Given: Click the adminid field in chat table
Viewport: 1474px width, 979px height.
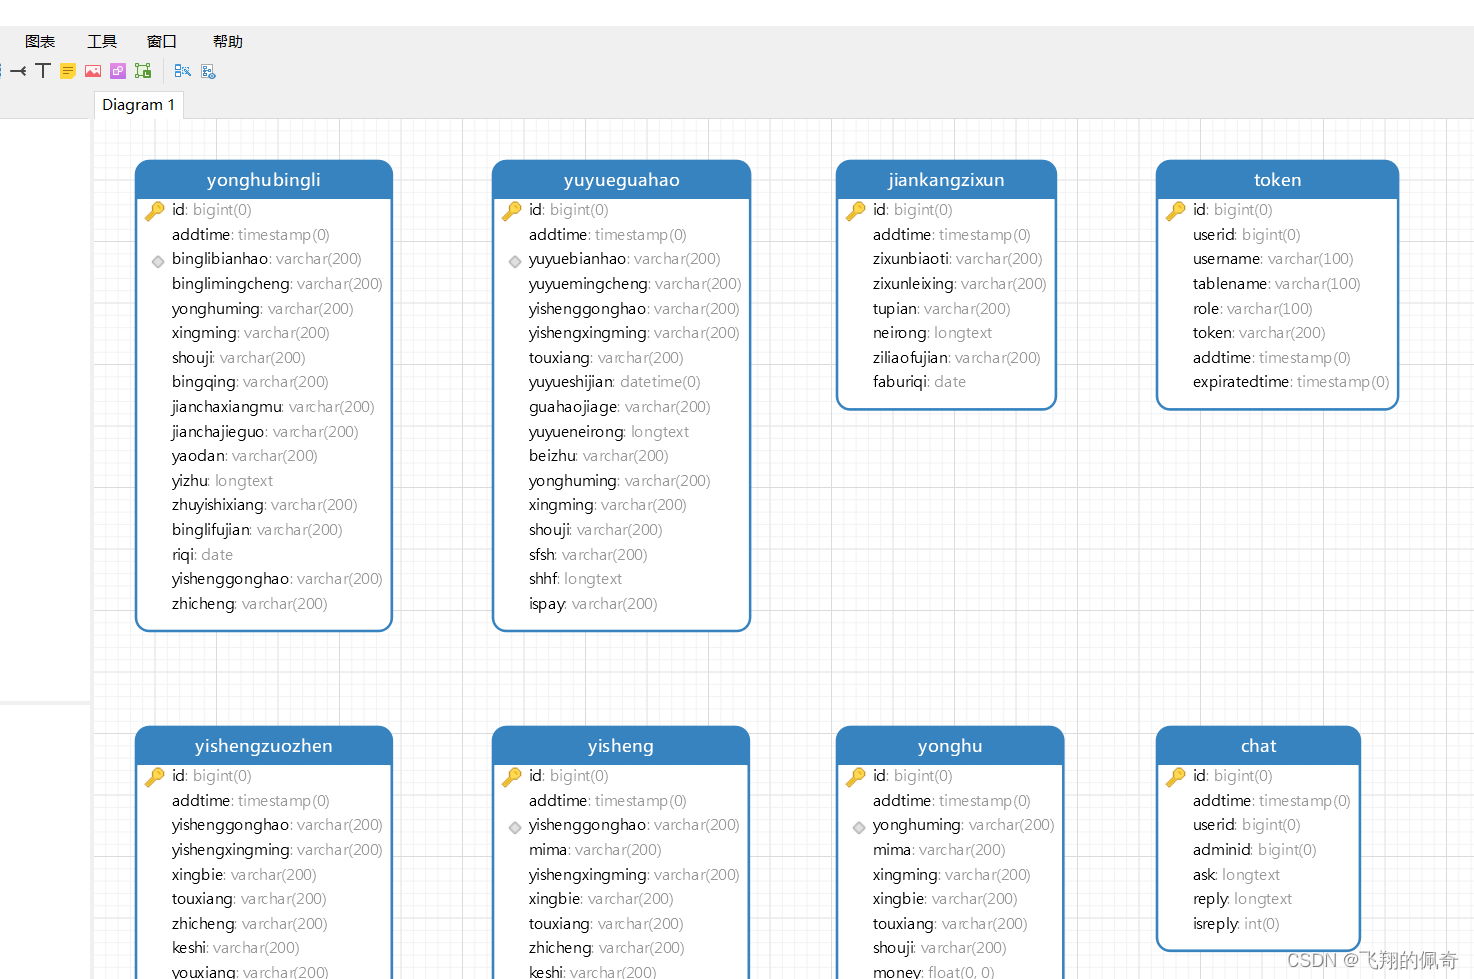Looking at the screenshot, I should point(1255,850).
